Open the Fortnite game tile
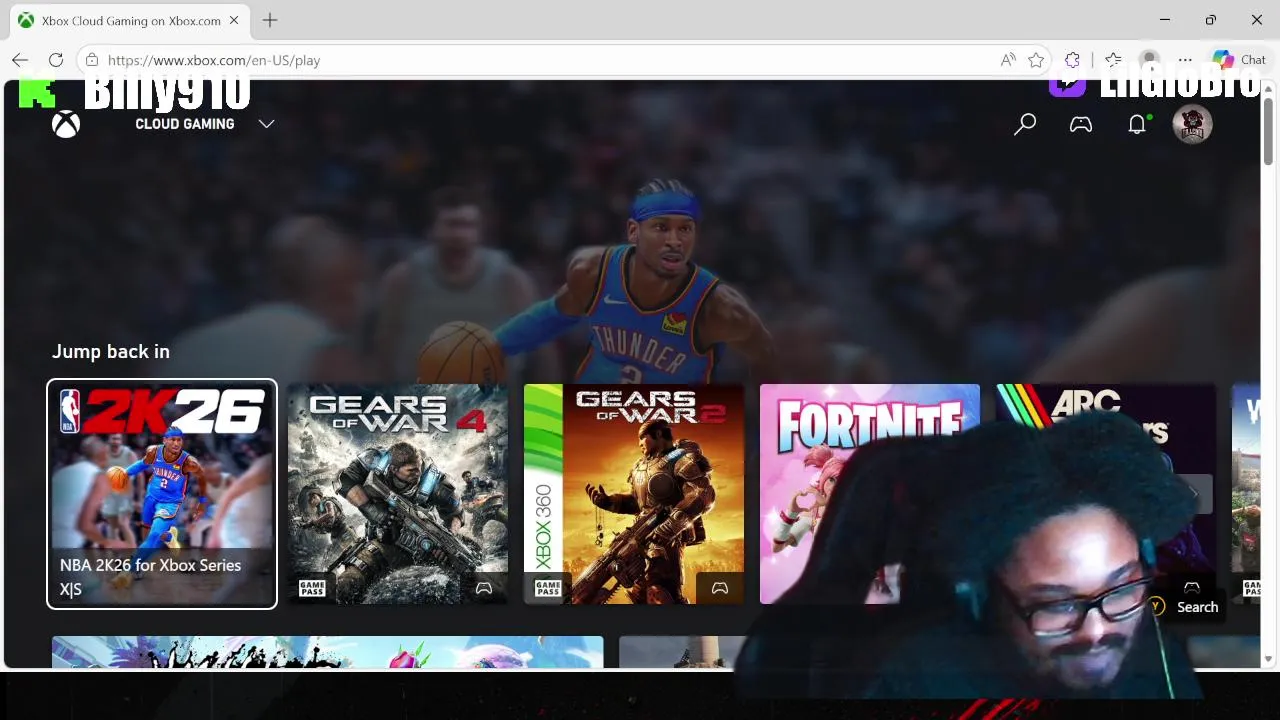 point(870,494)
